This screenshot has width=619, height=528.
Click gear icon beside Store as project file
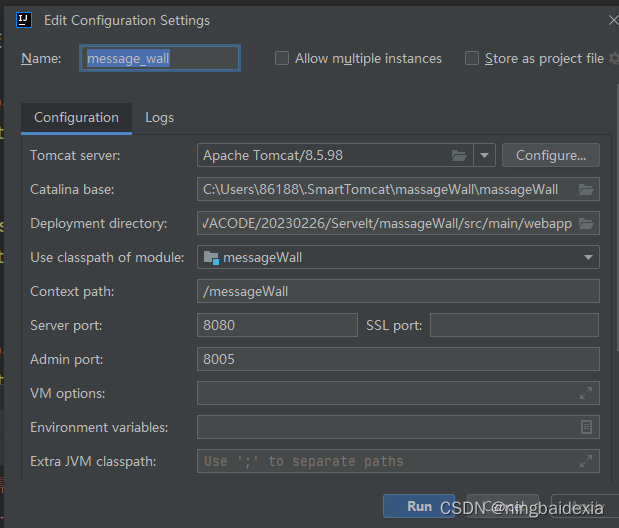pos(614,58)
